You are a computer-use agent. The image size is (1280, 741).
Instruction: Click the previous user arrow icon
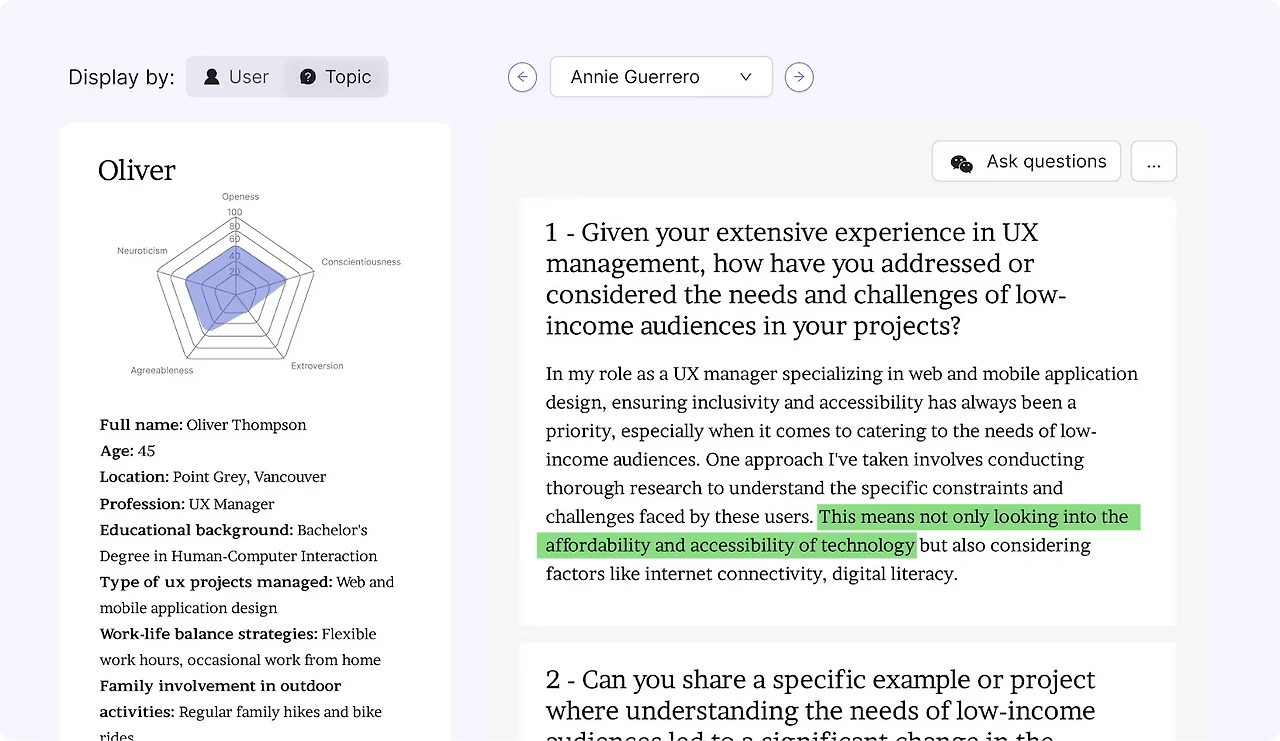click(x=522, y=77)
